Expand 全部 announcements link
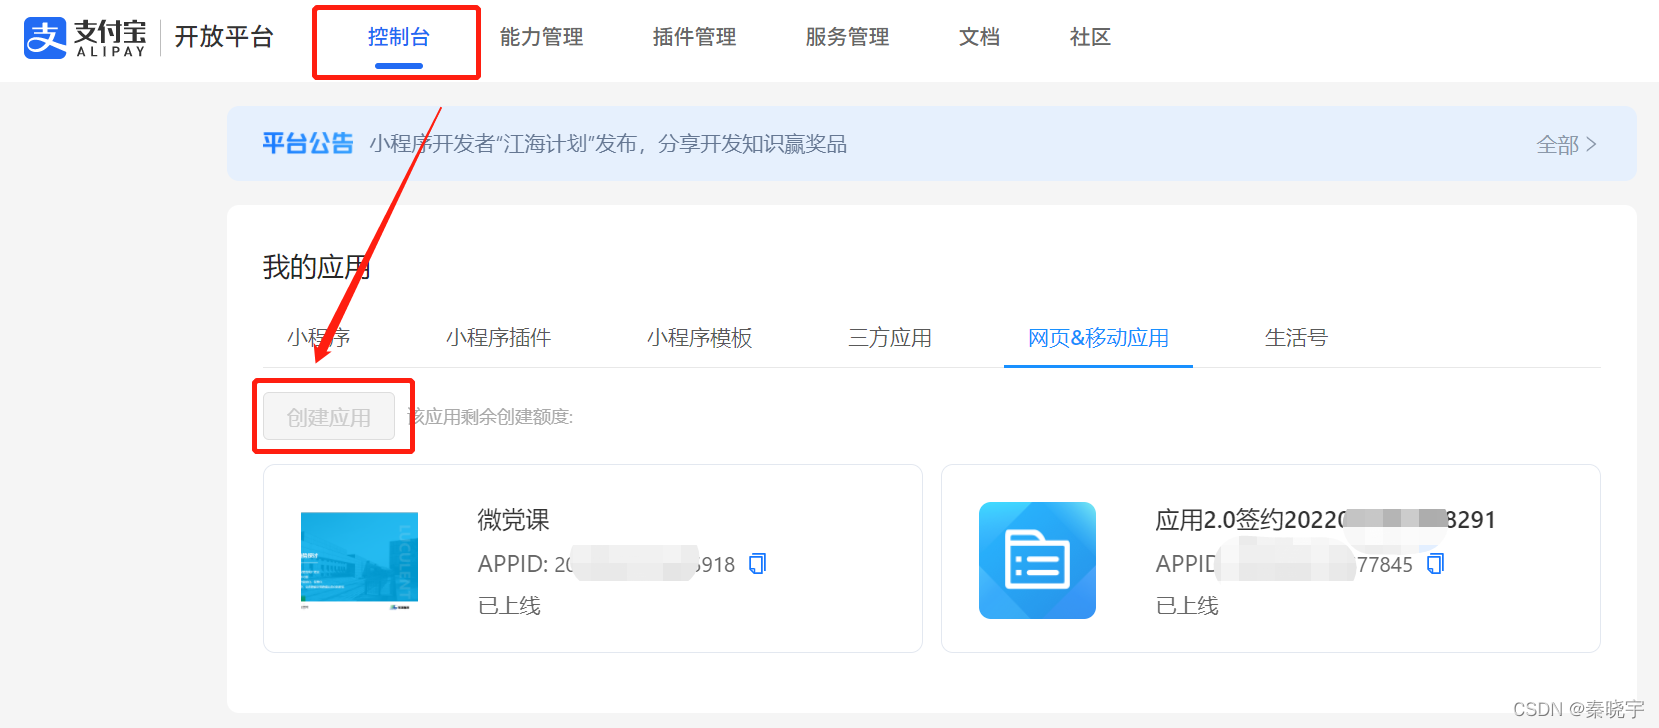 tap(1566, 145)
